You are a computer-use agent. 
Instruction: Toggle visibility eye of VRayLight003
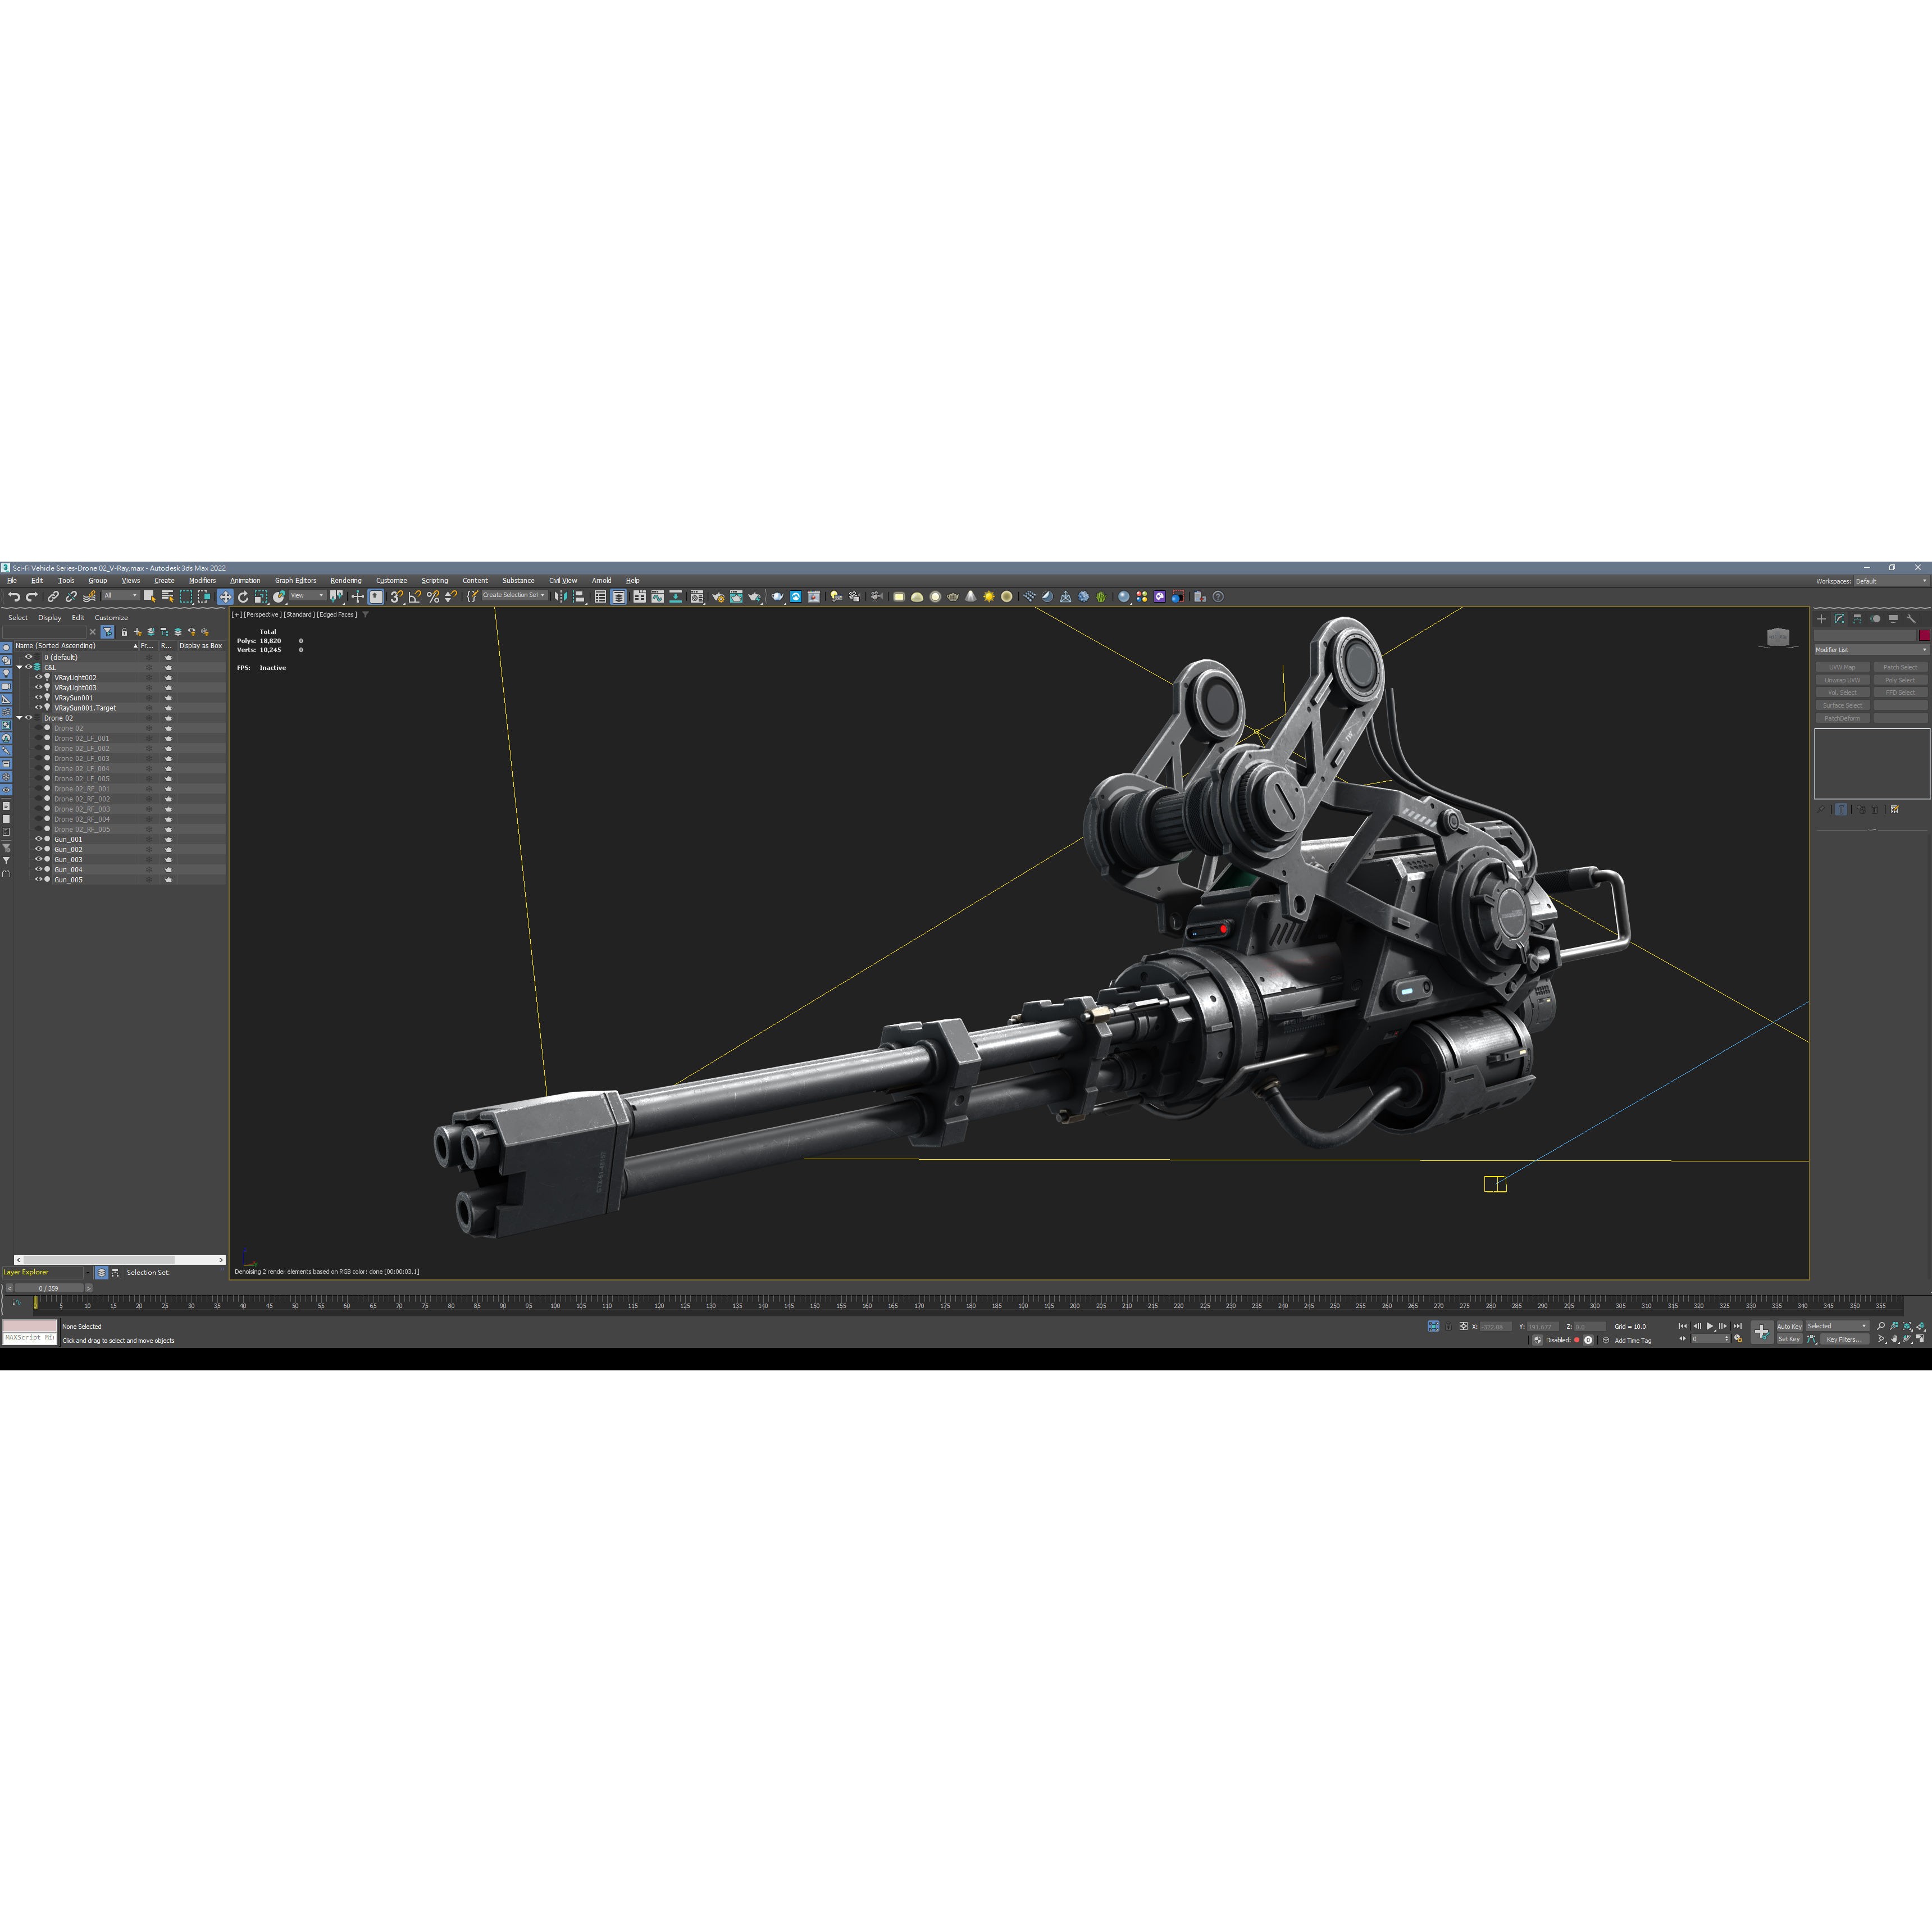pos(38,687)
